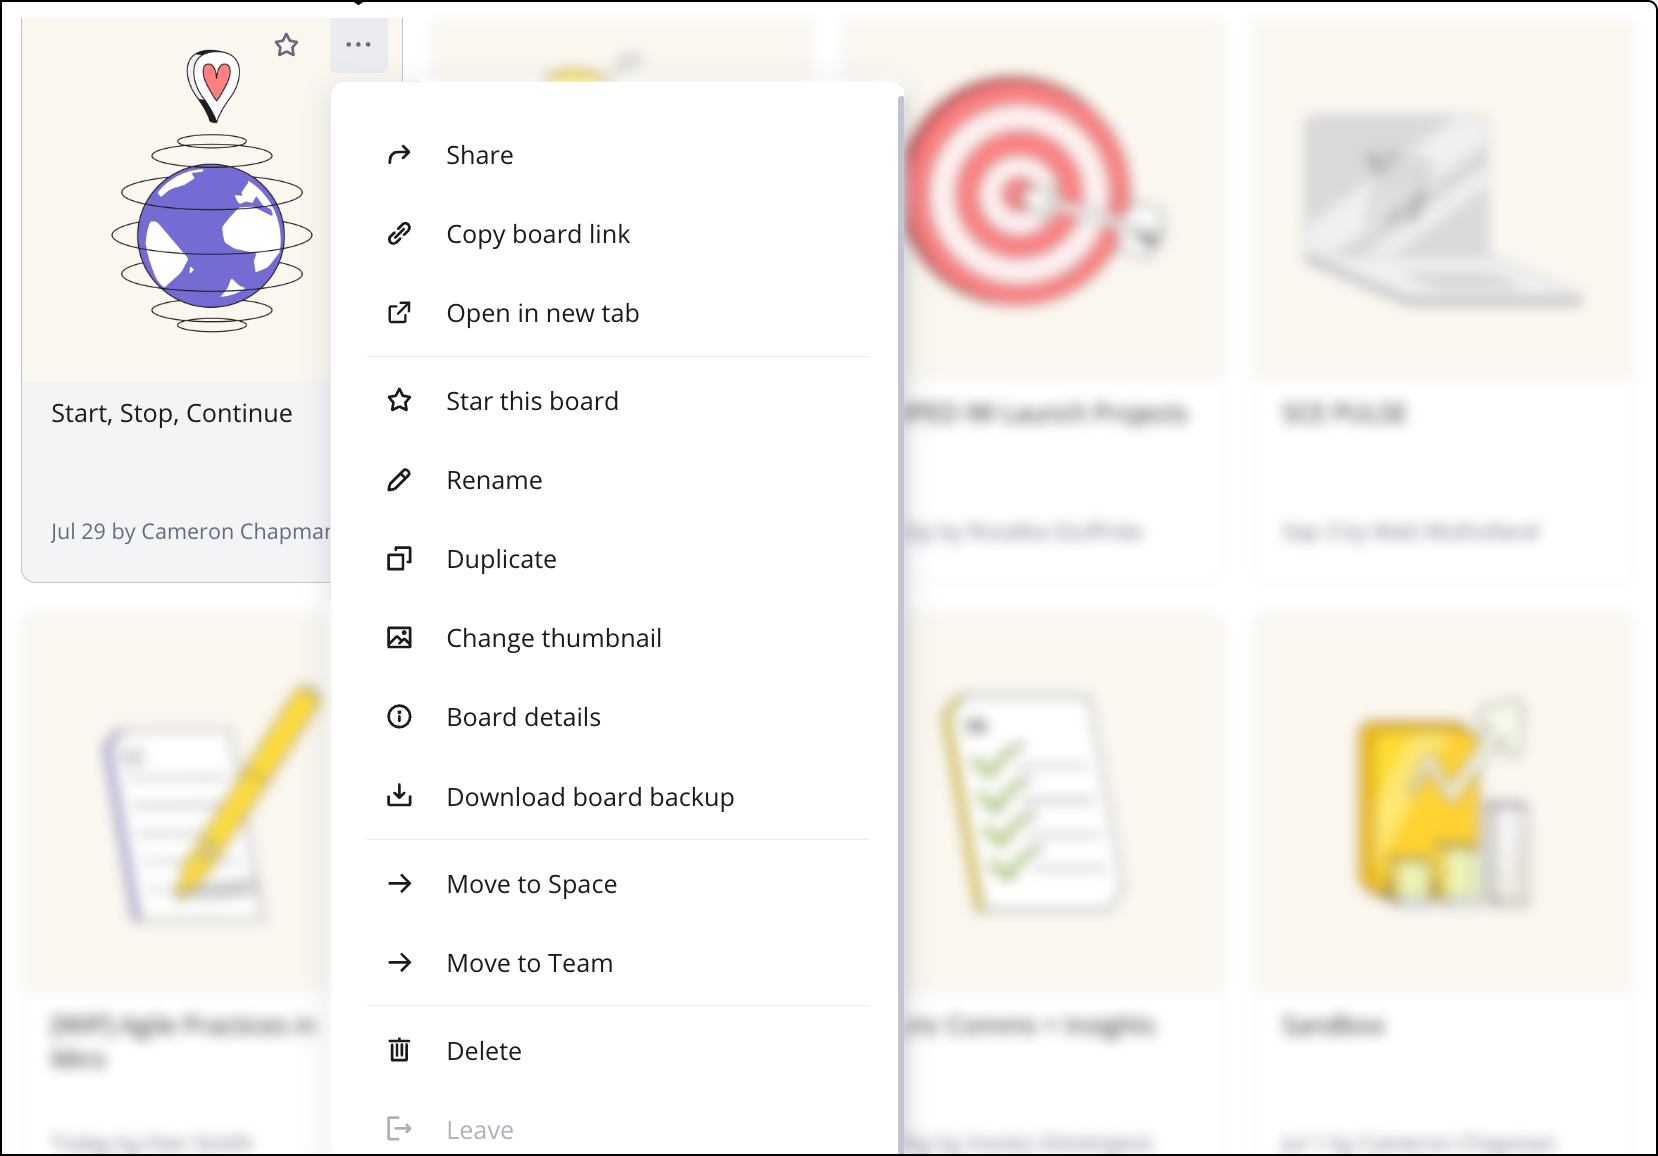Image resolution: width=1658 pixels, height=1156 pixels.
Task: Open the globe thumbnail of the board
Action: (212, 210)
